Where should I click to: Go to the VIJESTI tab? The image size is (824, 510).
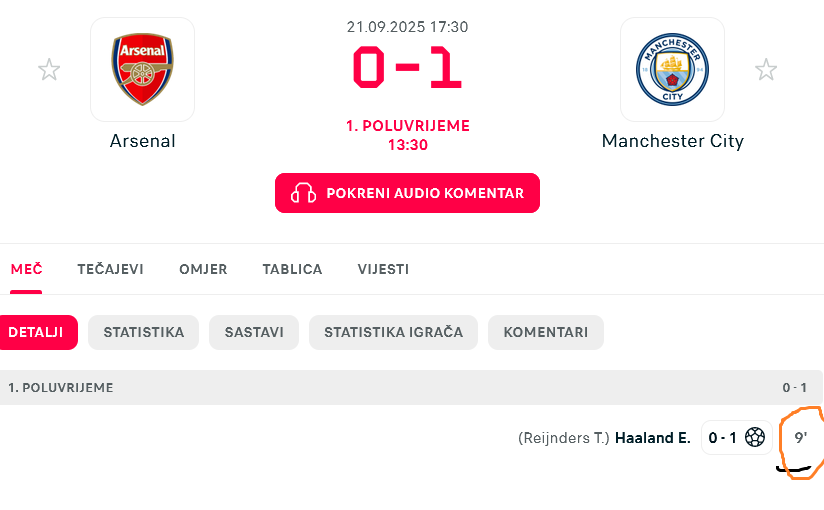(x=383, y=269)
